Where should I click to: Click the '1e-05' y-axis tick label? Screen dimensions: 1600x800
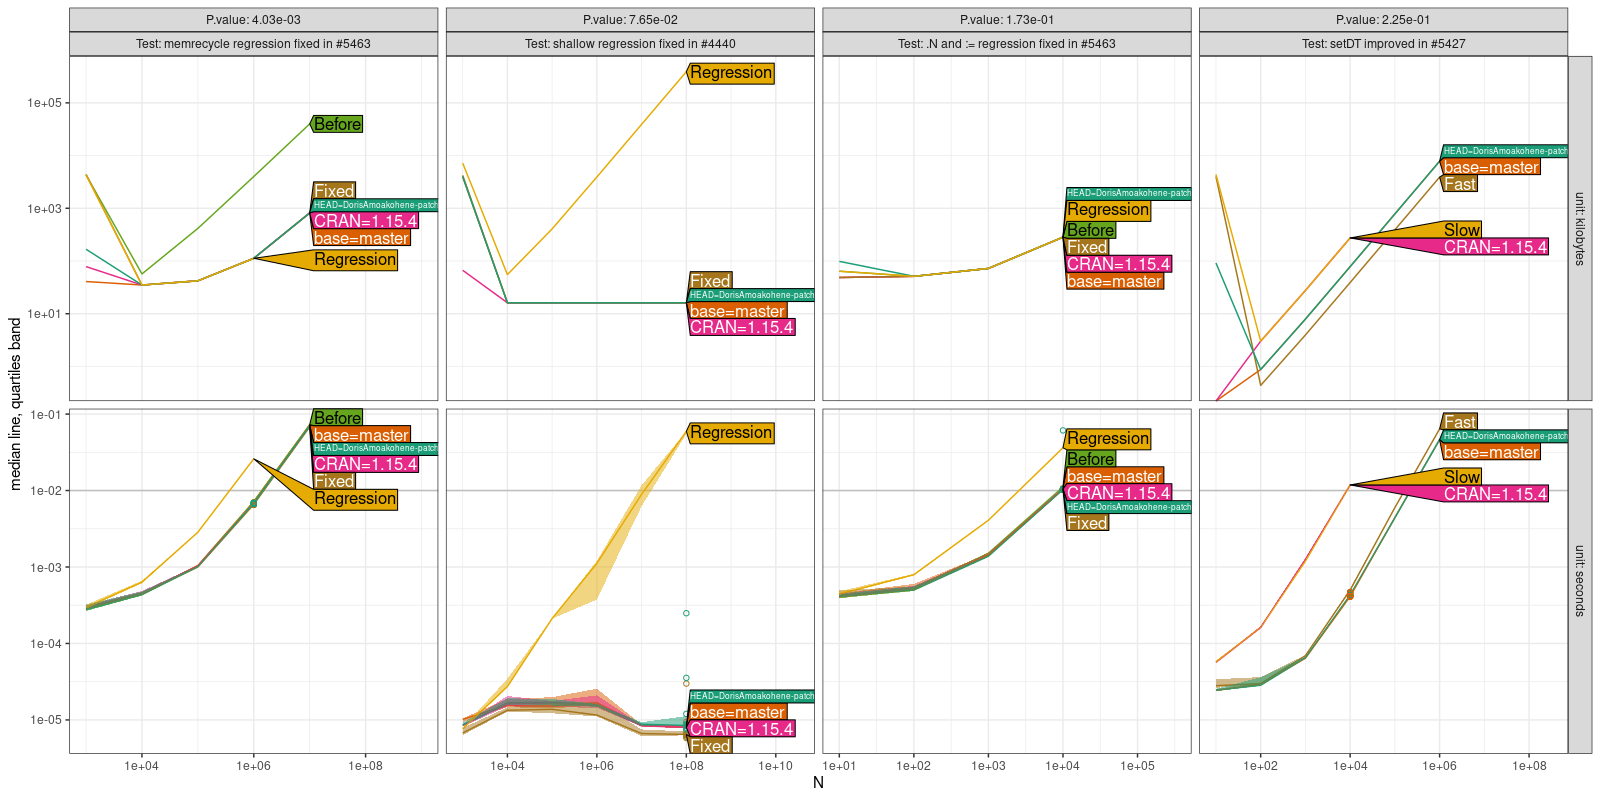coord(46,720)
